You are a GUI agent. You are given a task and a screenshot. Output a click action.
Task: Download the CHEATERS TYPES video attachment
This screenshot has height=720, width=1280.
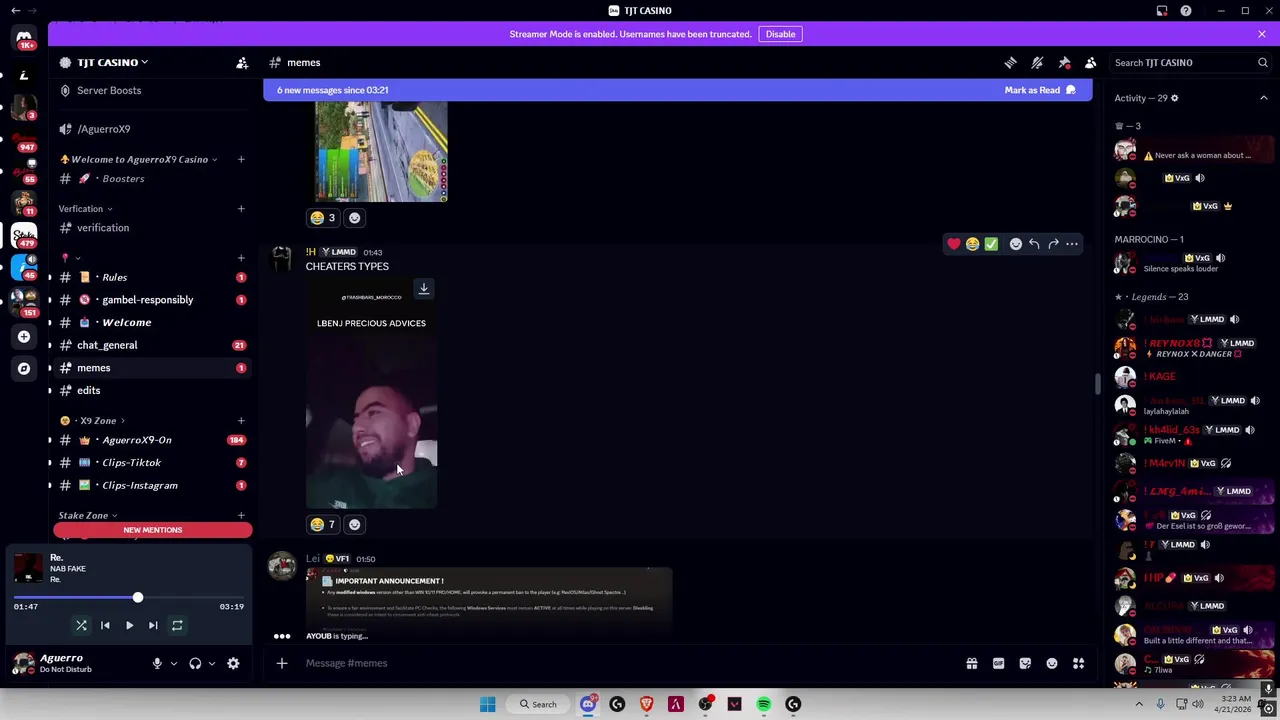424,289
